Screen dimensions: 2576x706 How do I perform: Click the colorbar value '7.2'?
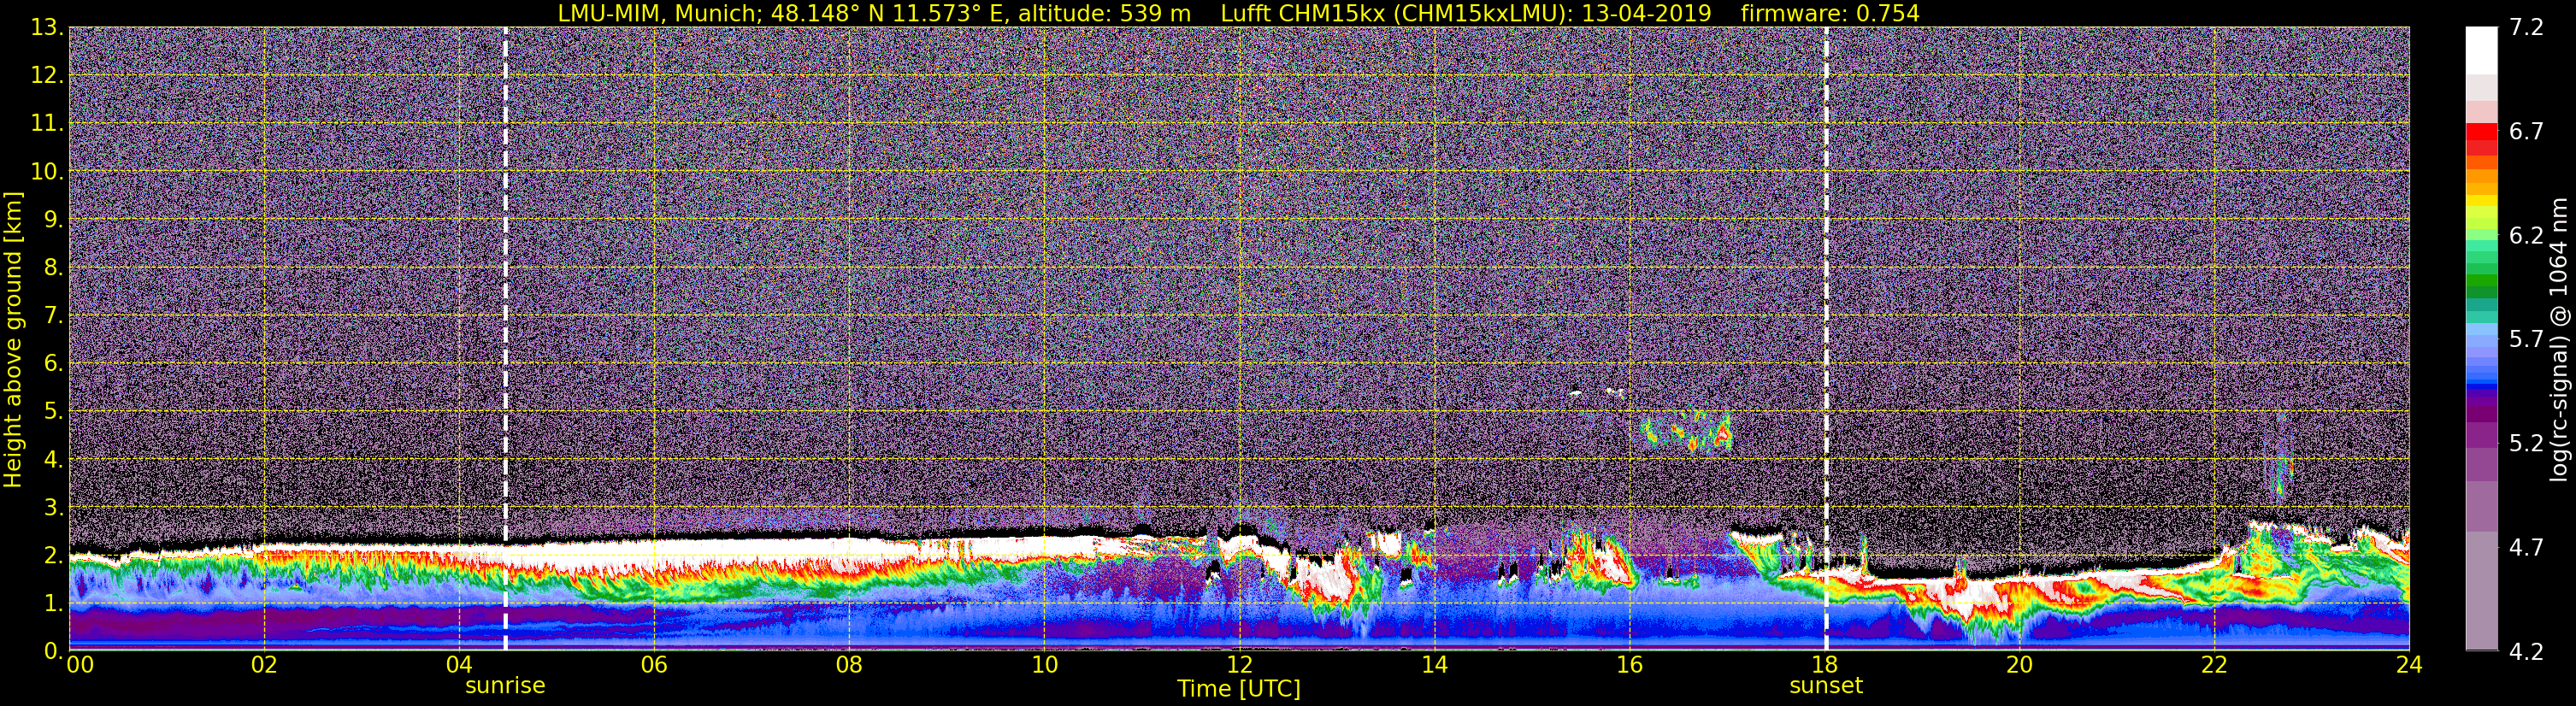[x=2526, y=27]
